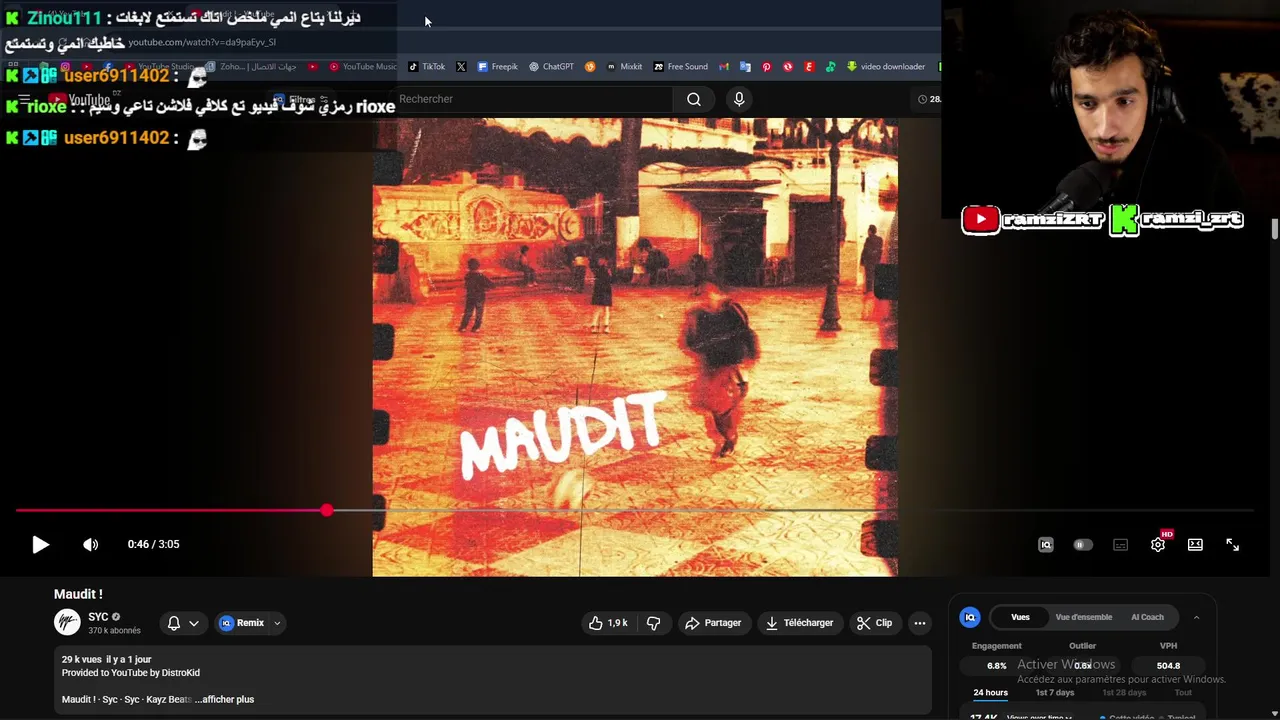Select the Vue d'ensemble tab

click(x=1083, y=617)
